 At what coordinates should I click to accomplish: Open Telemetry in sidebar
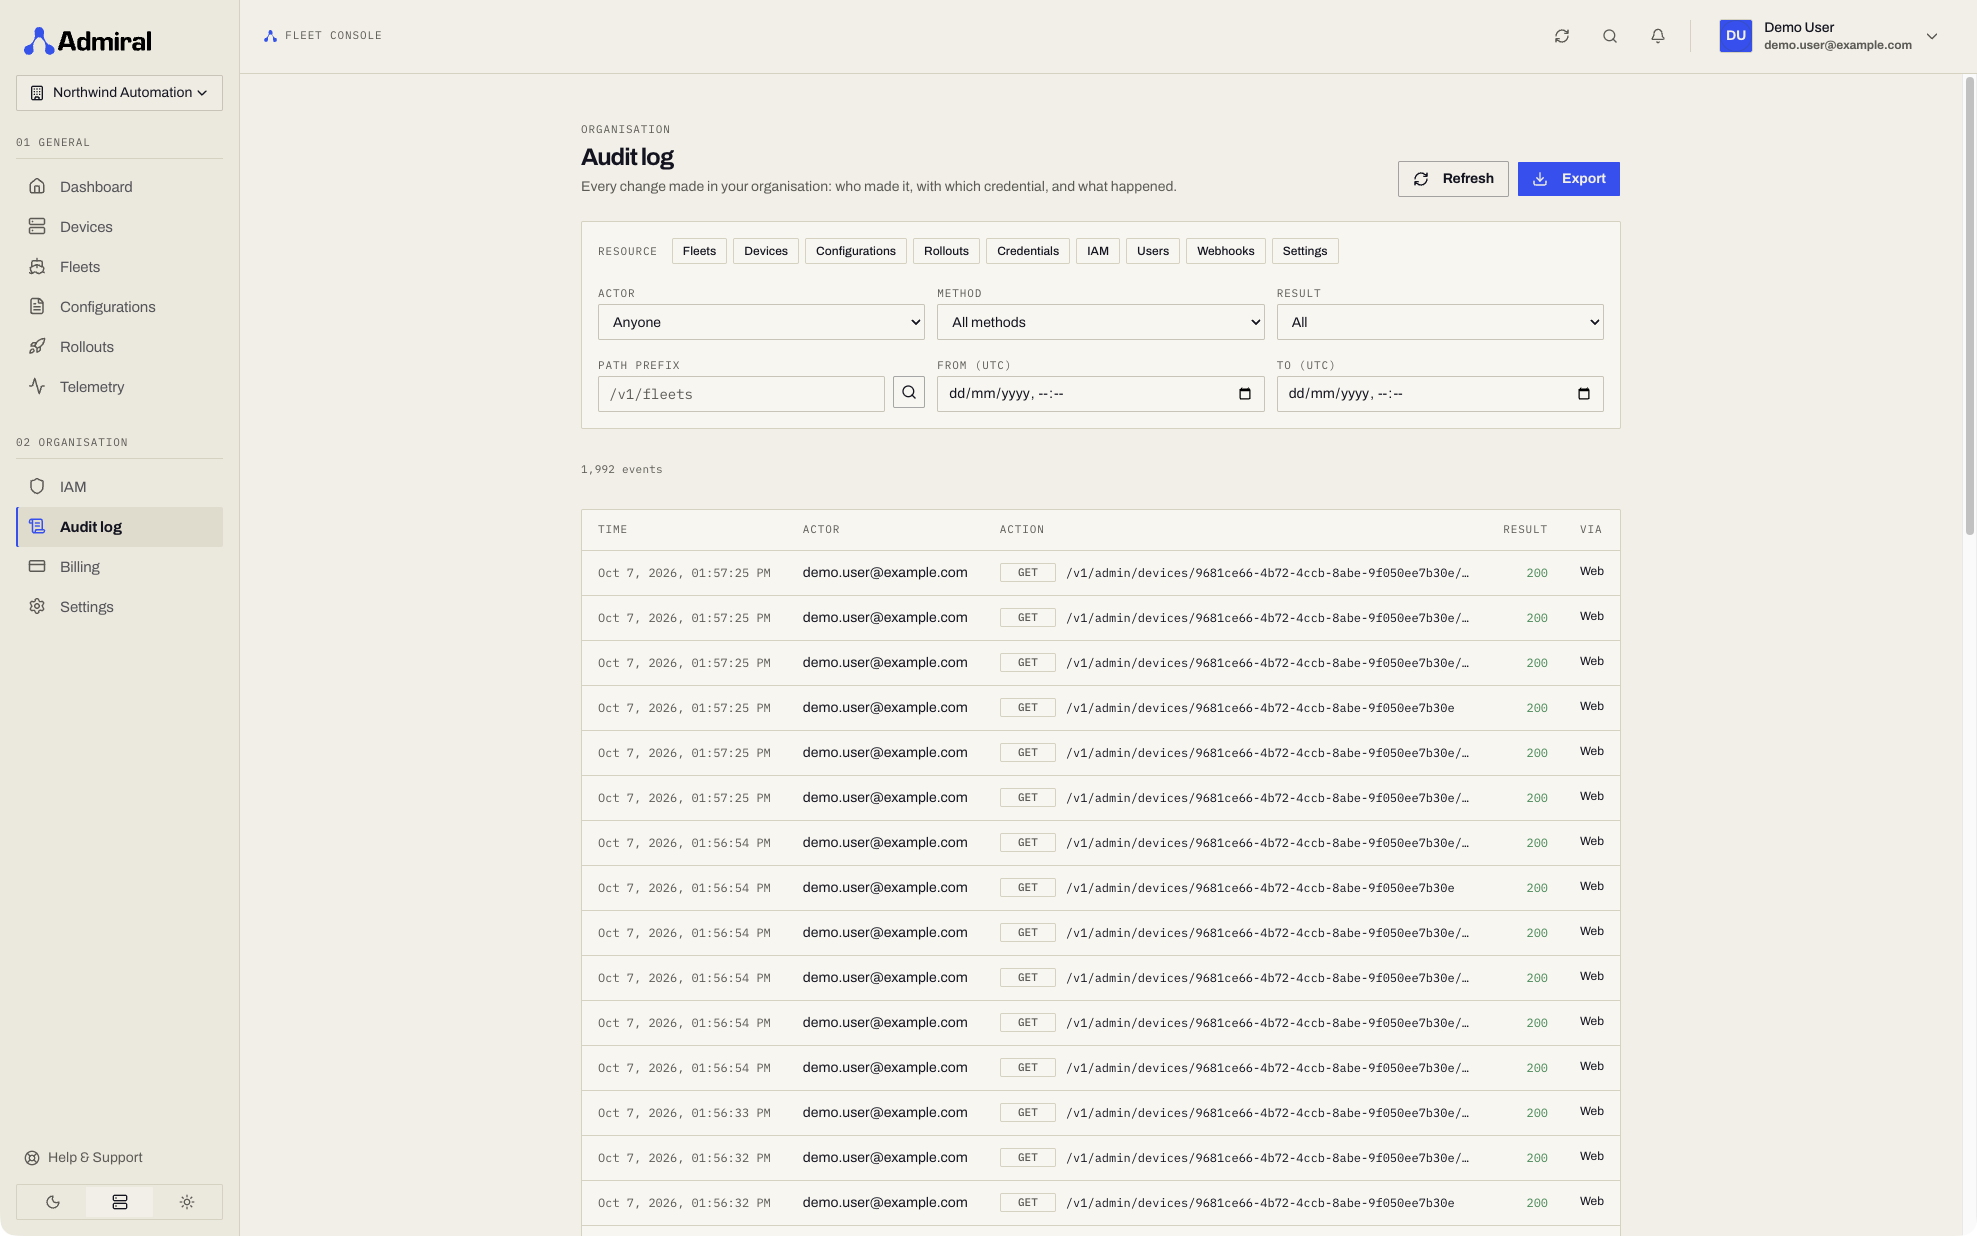point(120,387)
